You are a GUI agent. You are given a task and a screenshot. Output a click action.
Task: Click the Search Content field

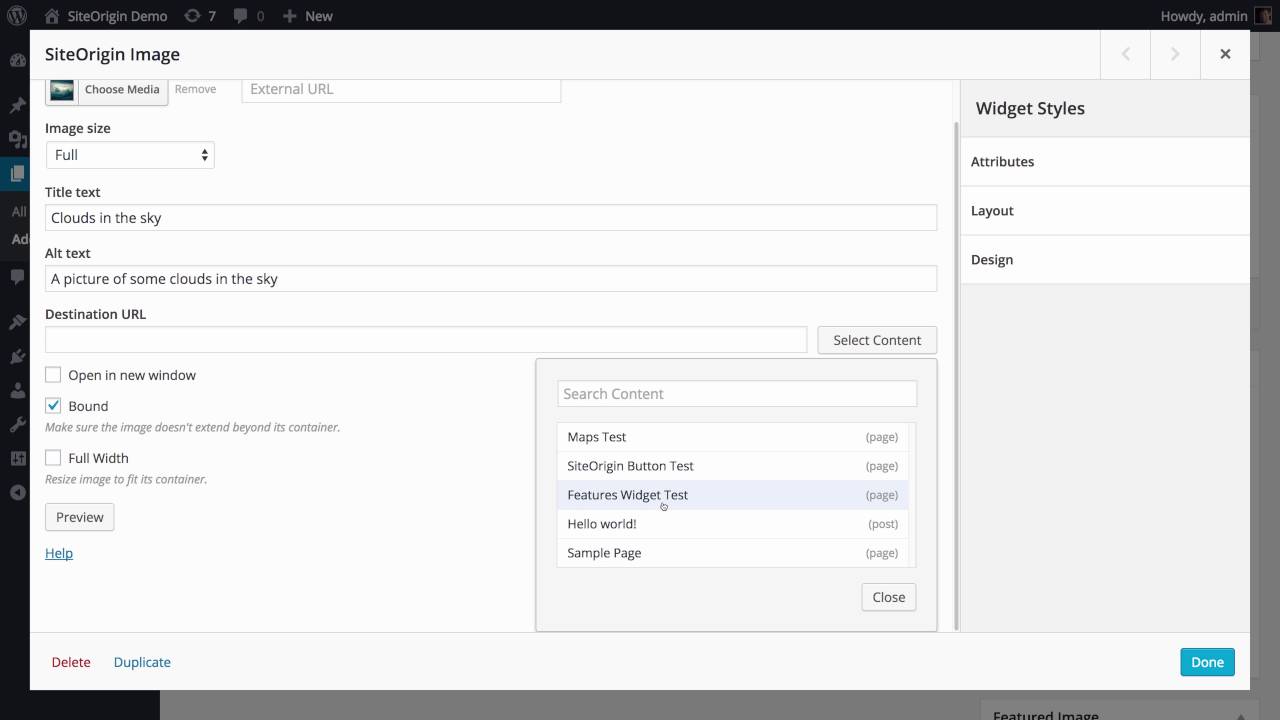737,394
